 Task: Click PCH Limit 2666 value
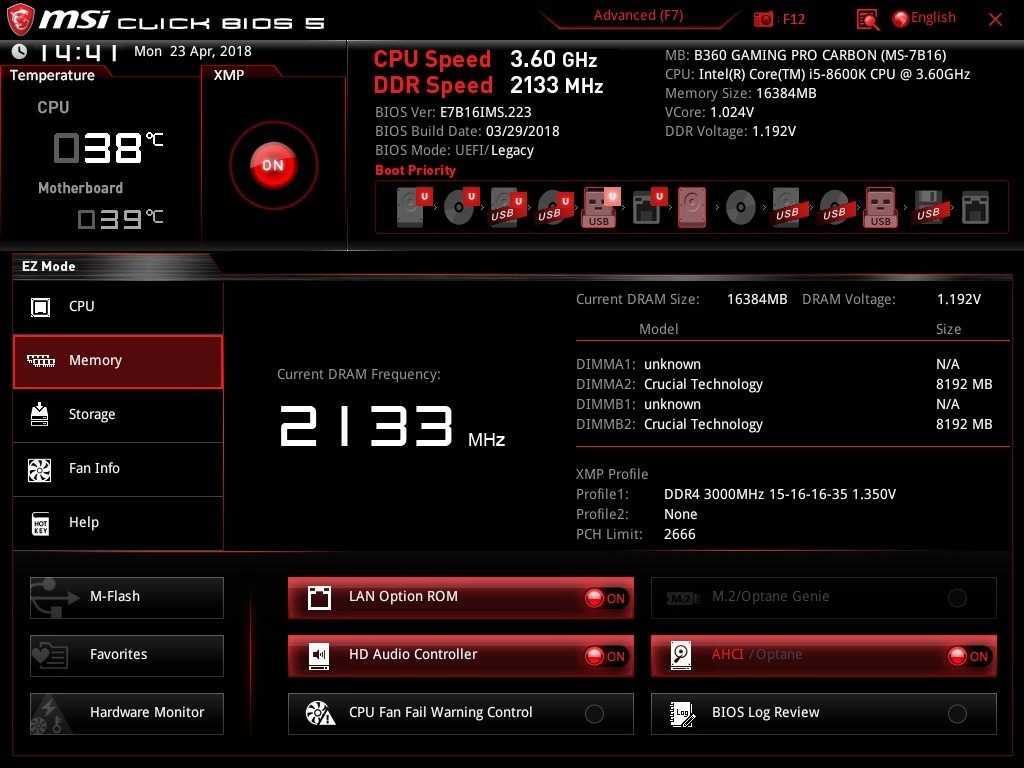(x=679, y=534)
